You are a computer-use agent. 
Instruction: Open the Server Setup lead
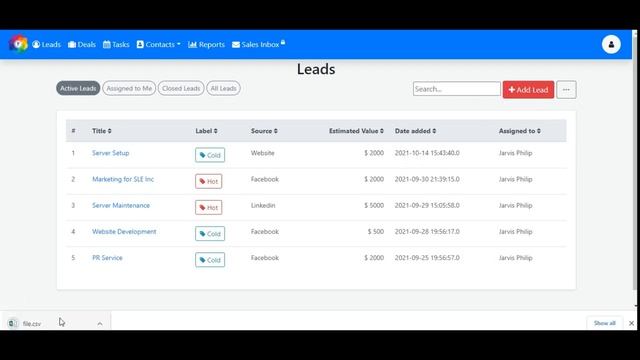point(111,153)
